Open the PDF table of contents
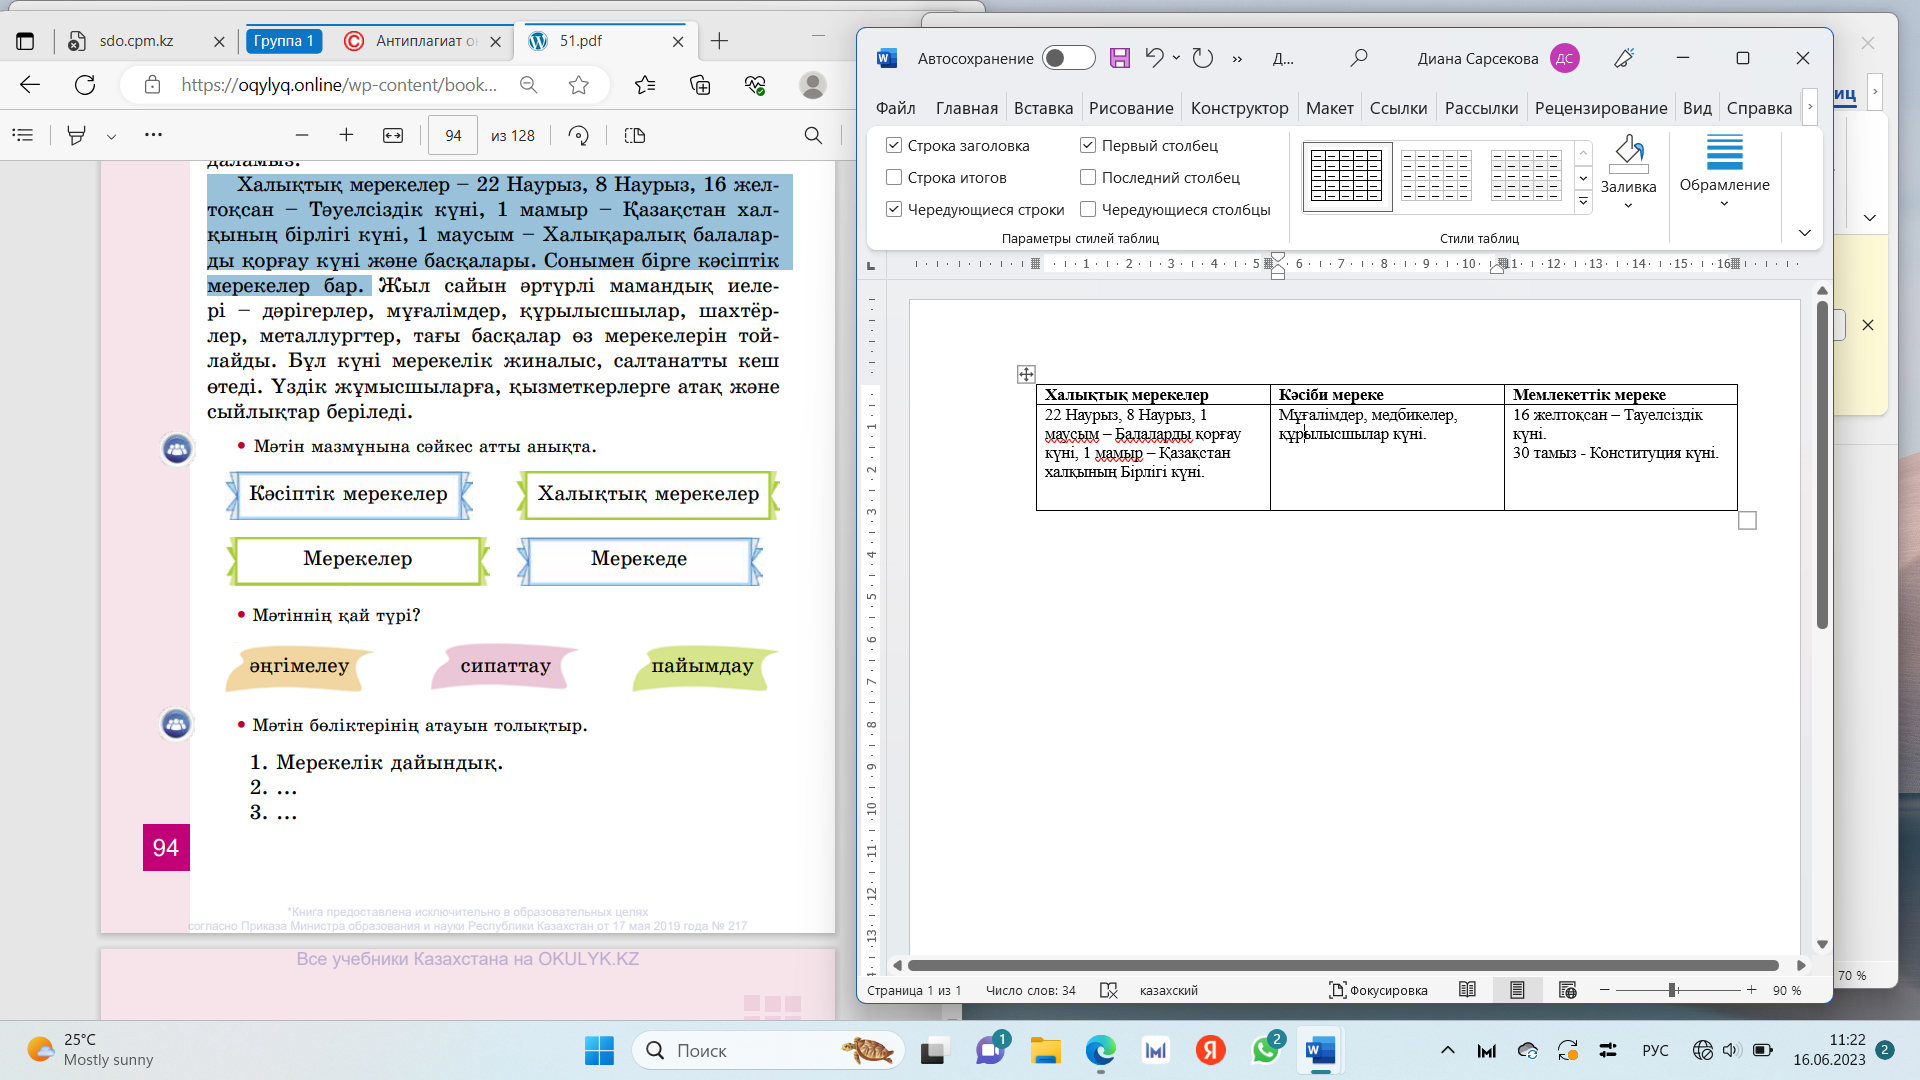Screen dimensions: 1920x1080 (x=23, y=135)
